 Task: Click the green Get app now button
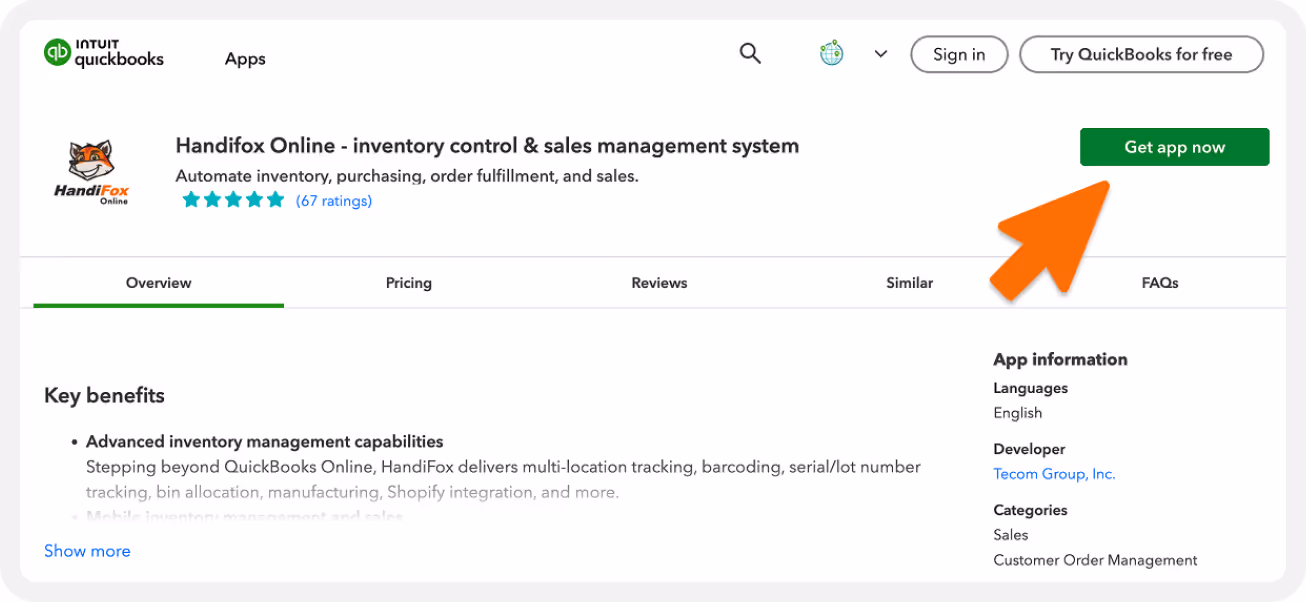pos(1174,147)
